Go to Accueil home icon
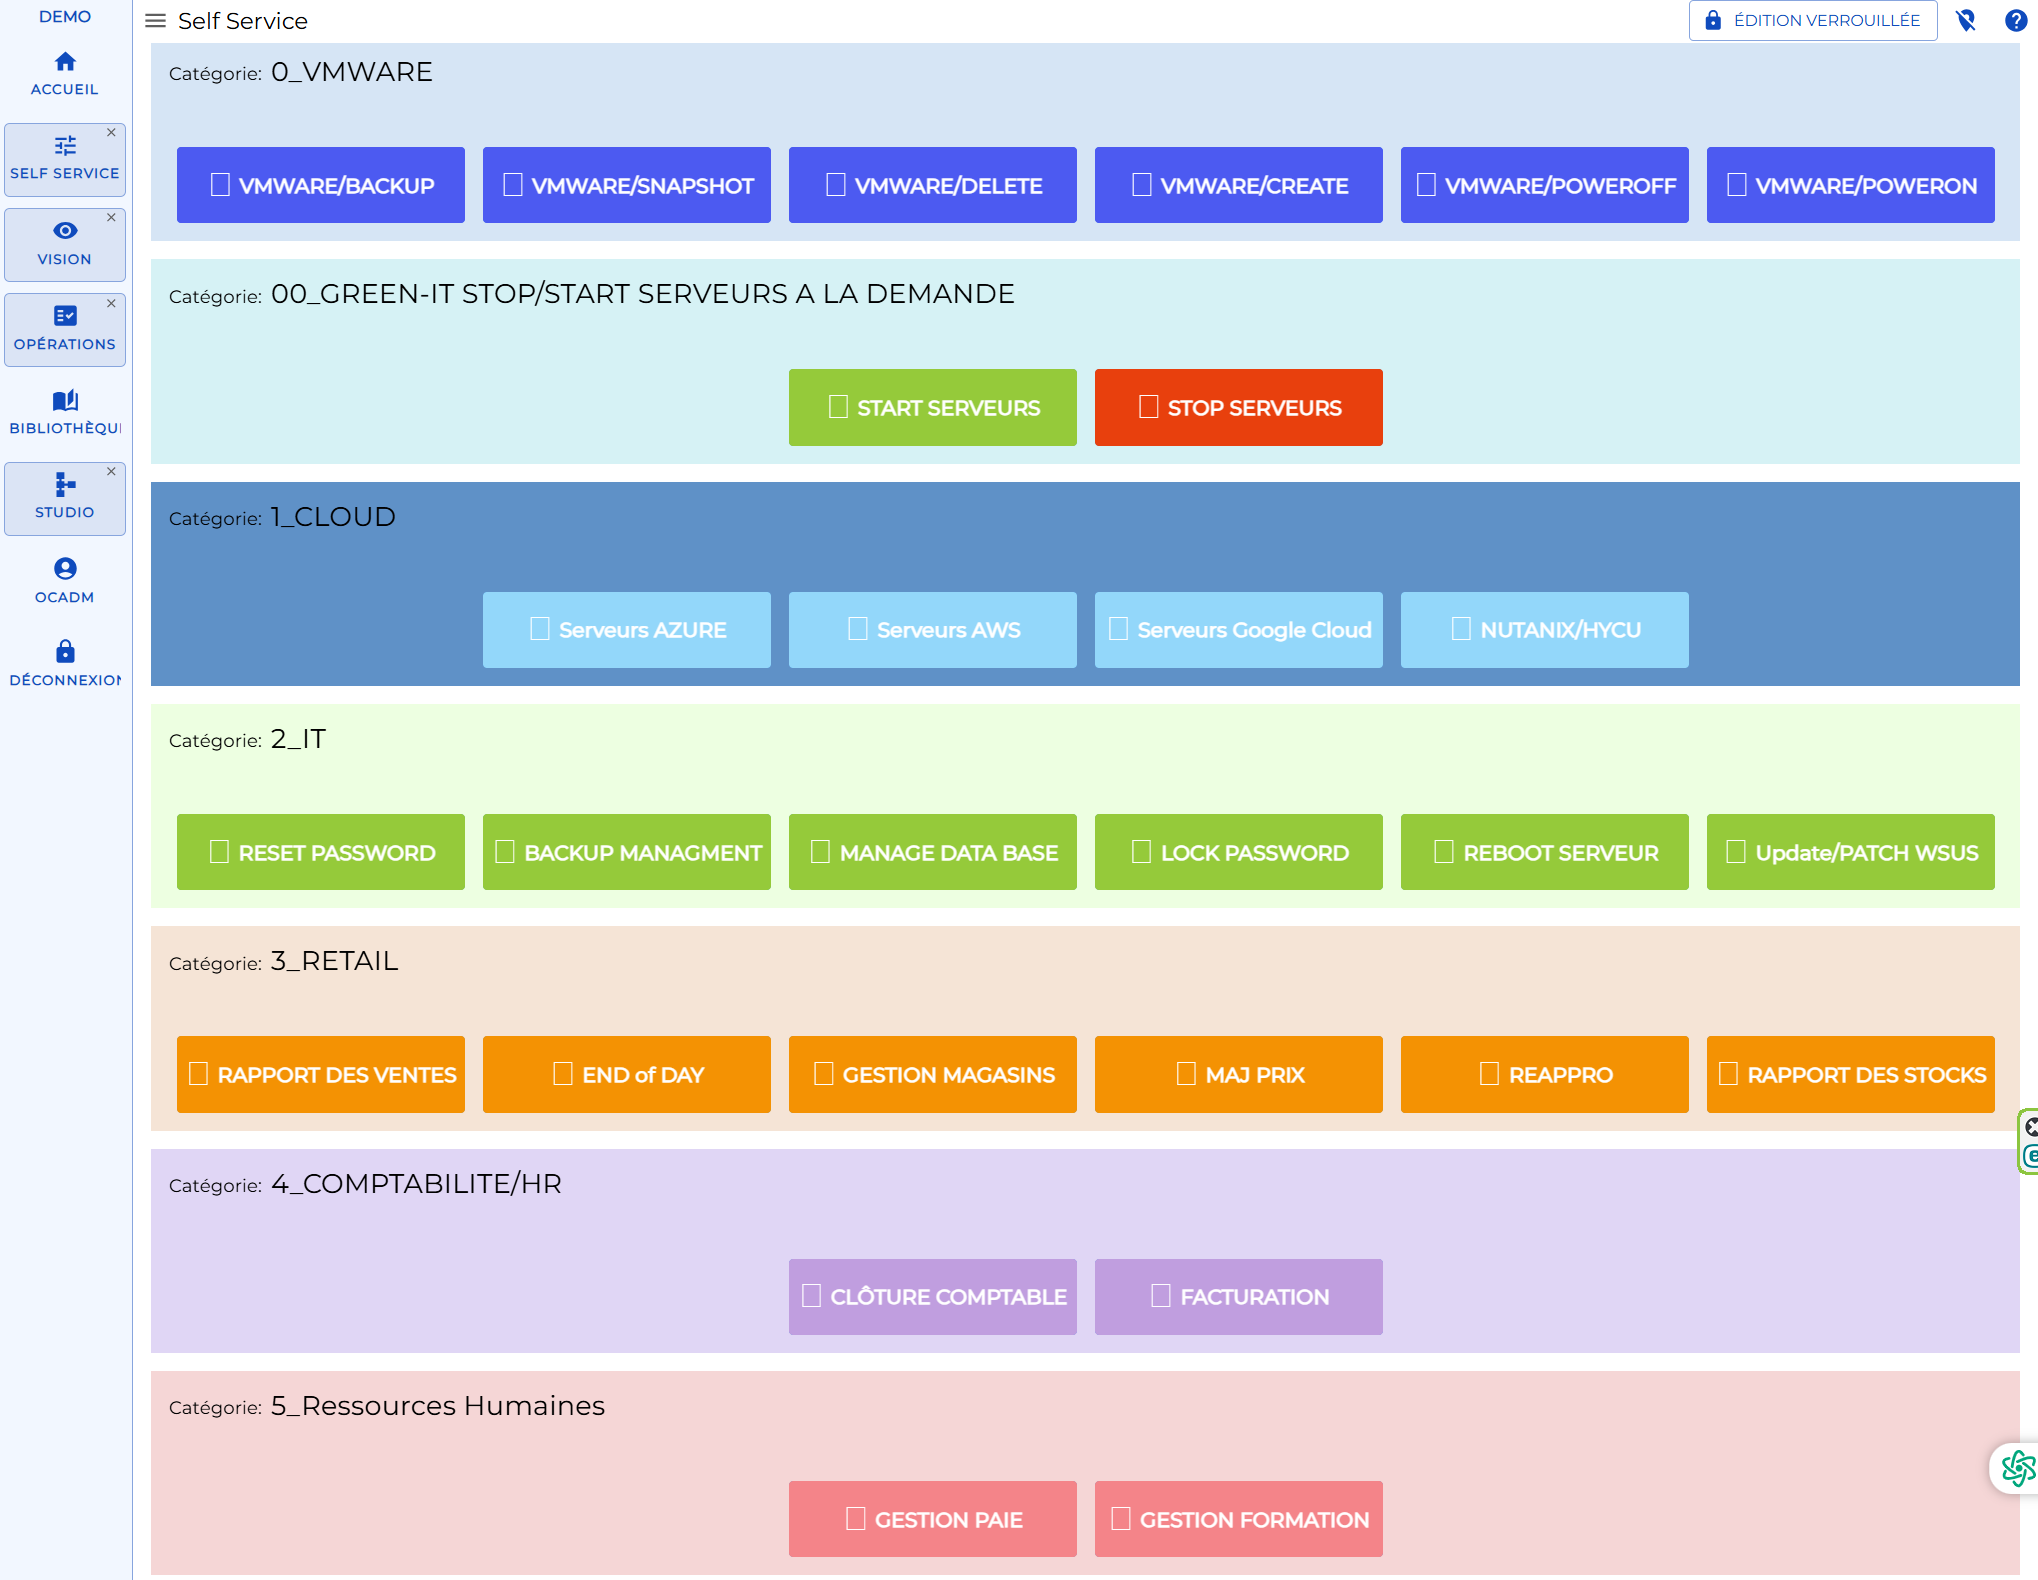Viewport: 2038px width, 1580px height. coord(65,62)
